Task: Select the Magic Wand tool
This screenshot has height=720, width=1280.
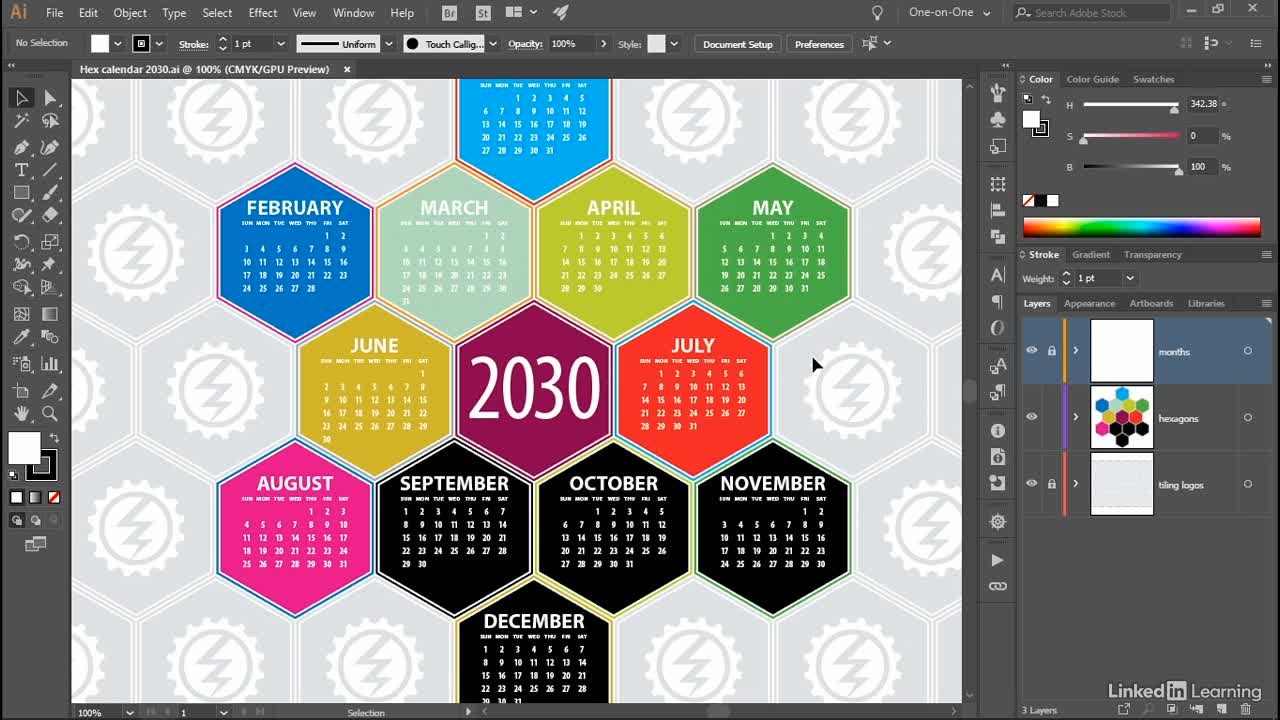Action: click(21, 121)
